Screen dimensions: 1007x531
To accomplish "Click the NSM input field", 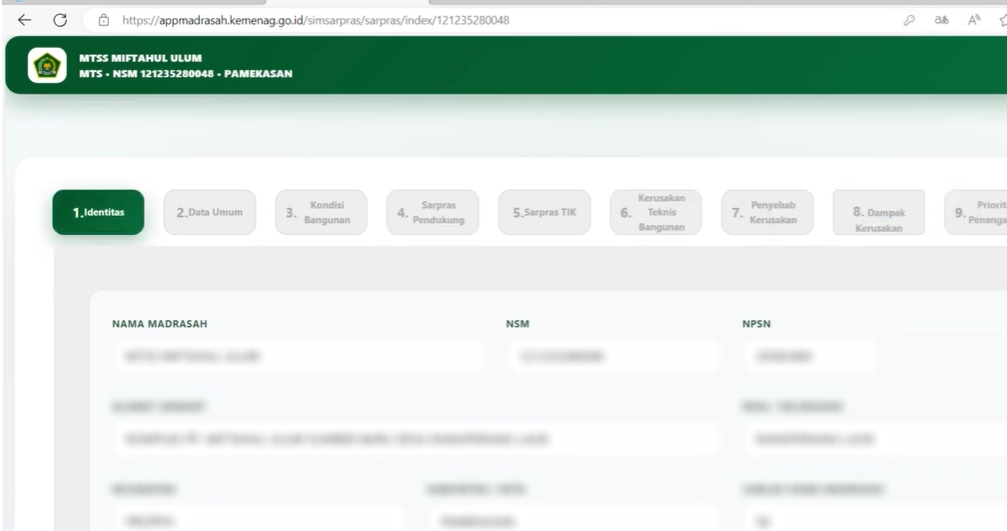I will [x=615, y=356].
